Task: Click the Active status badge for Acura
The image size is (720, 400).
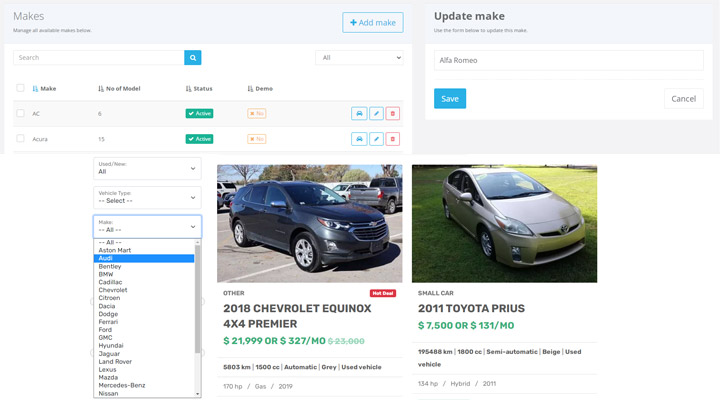Action: point(199,139)
